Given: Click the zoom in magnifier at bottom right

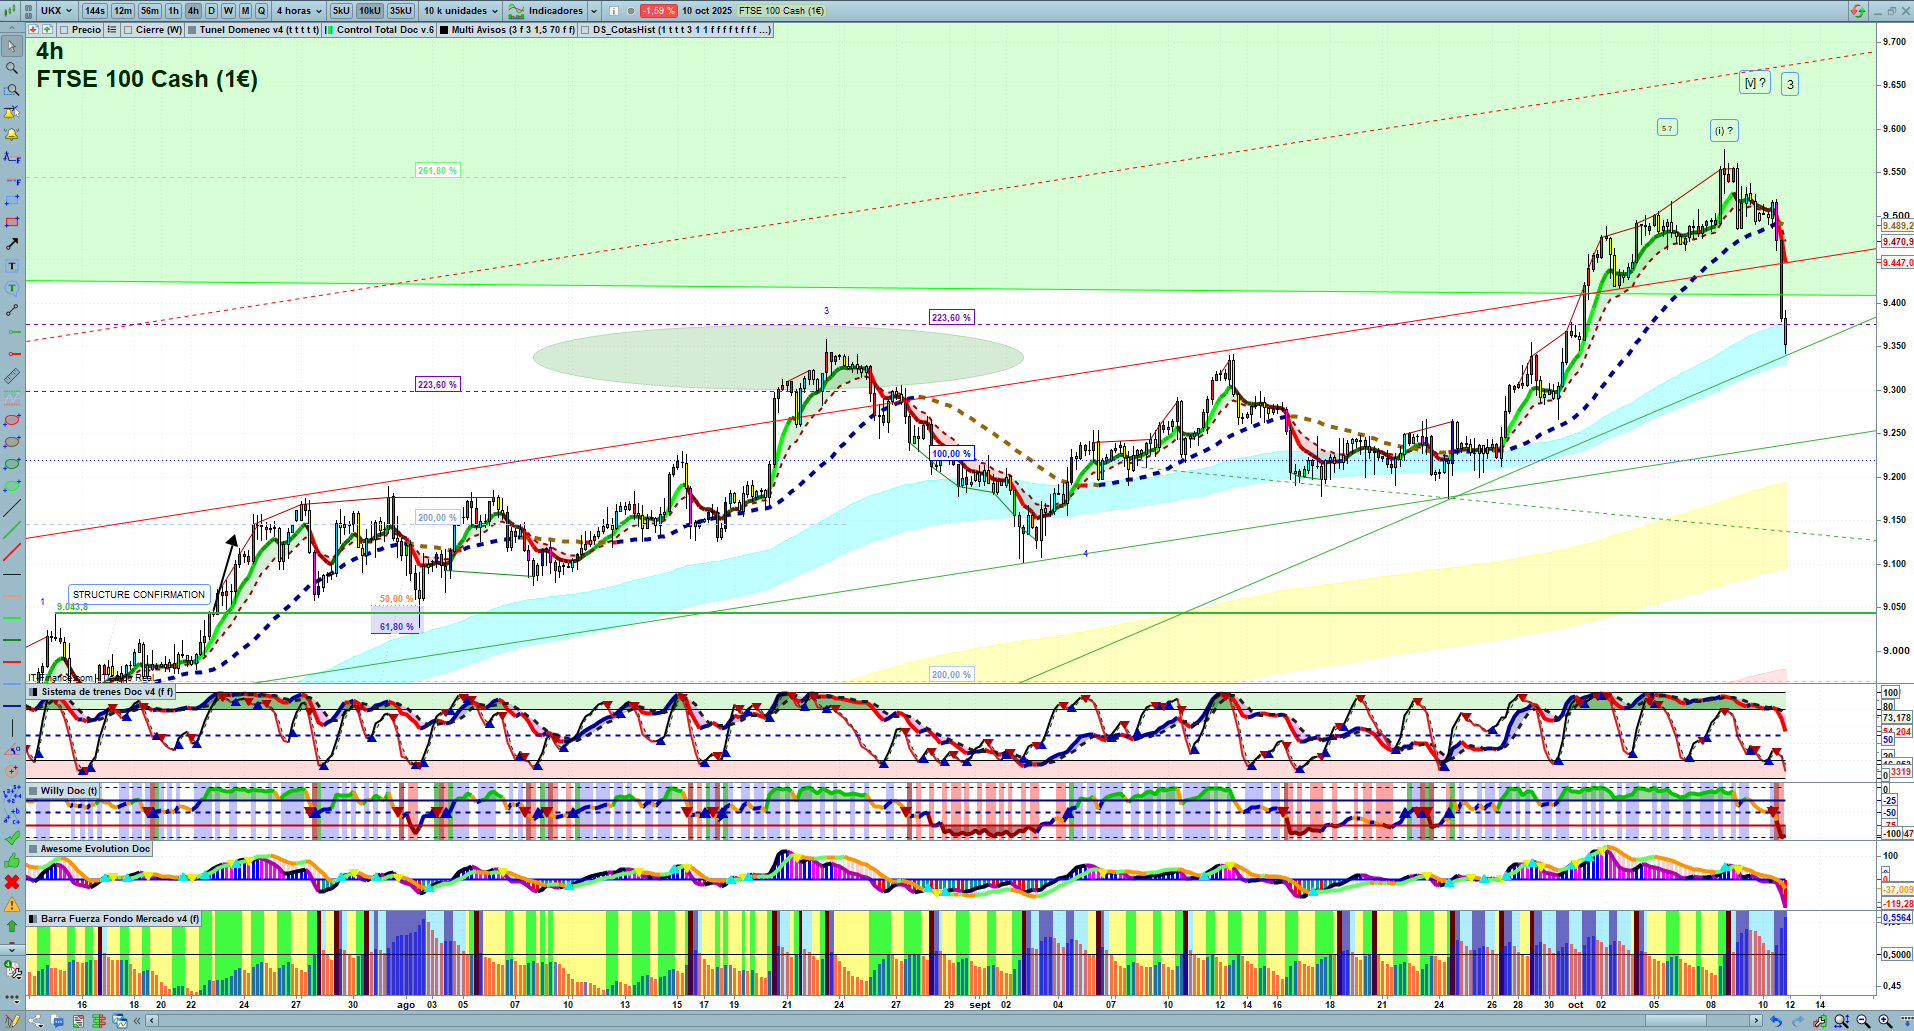Looking at the screenshot, I should pos(1885,1021).
